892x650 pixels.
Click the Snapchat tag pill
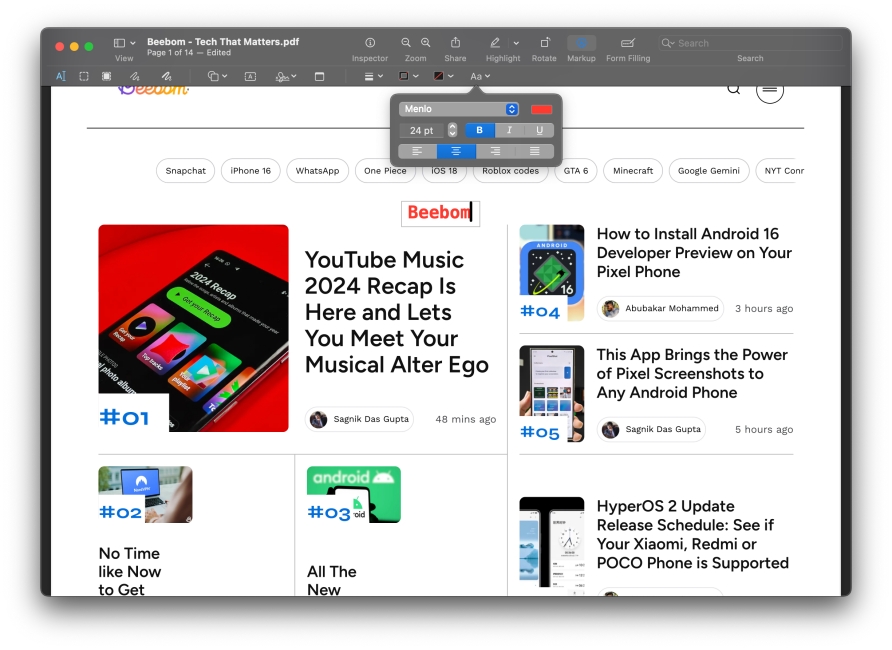(x=185, y=171)
